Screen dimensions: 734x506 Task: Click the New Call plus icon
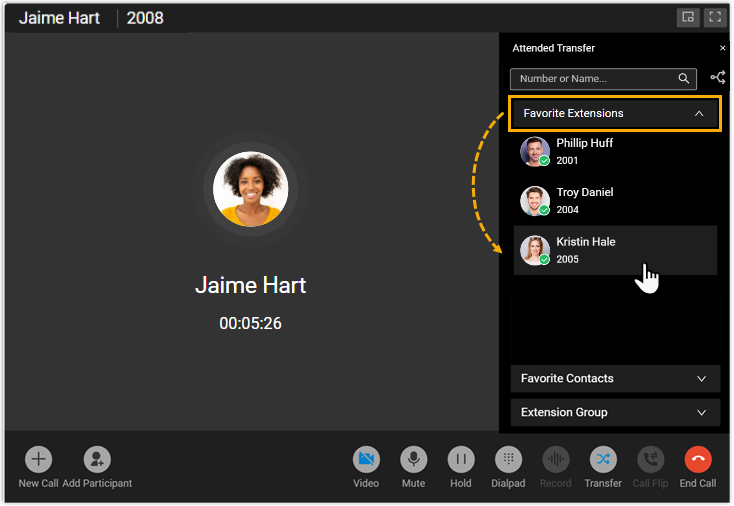[38, 459]
